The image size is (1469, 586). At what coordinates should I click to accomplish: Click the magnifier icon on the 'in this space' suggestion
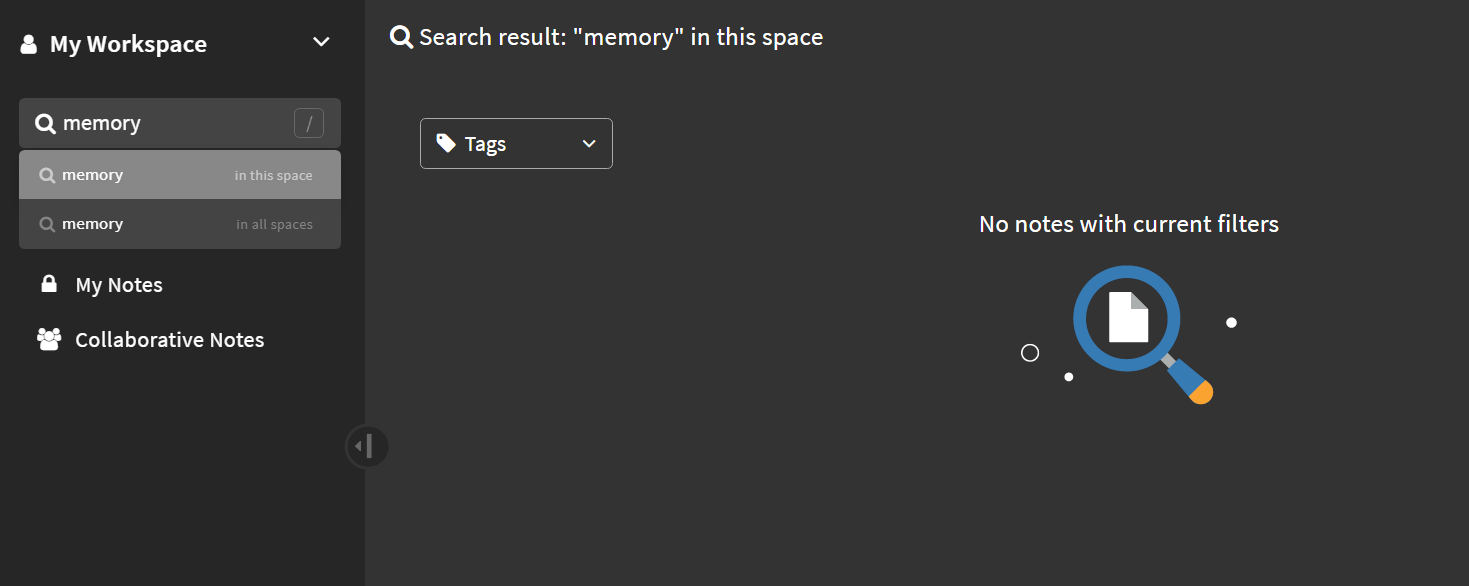pos(47,174)
